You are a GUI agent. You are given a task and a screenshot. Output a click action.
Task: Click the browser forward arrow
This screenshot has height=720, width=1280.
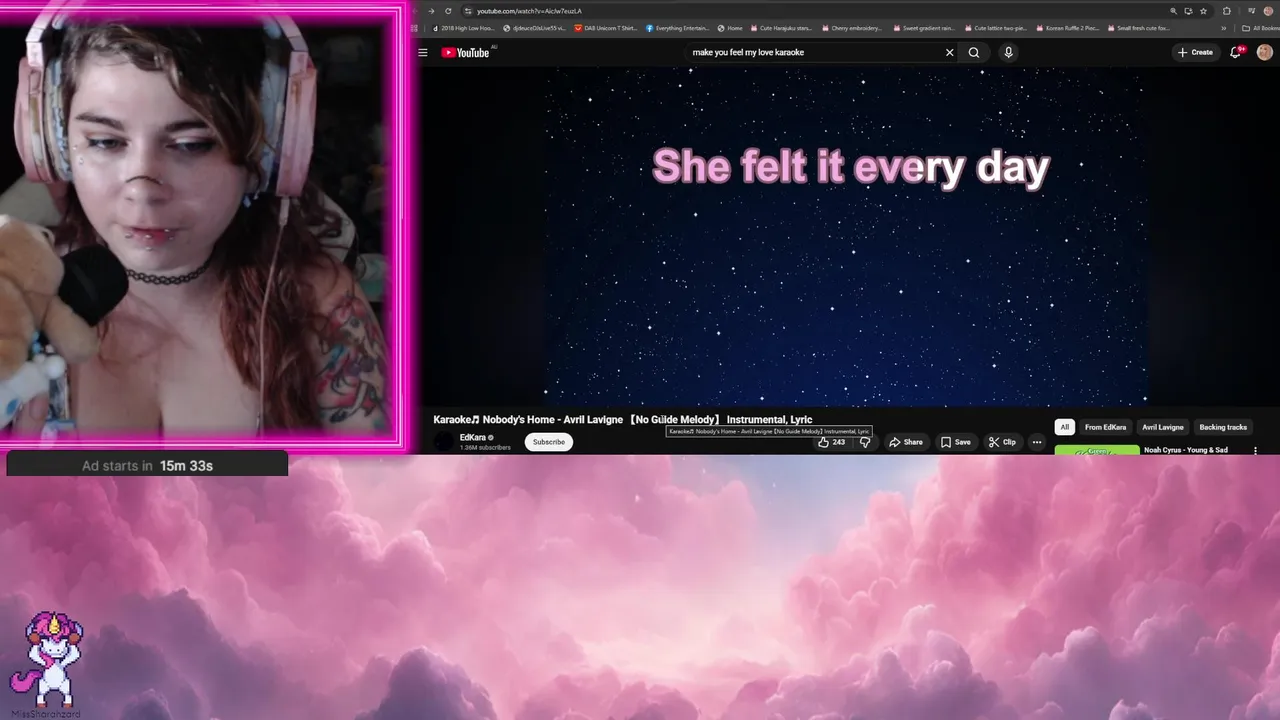pos(431,11)
